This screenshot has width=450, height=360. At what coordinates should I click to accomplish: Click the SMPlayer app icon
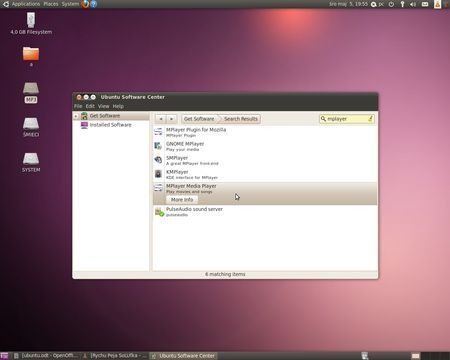(x=158, y=160)
